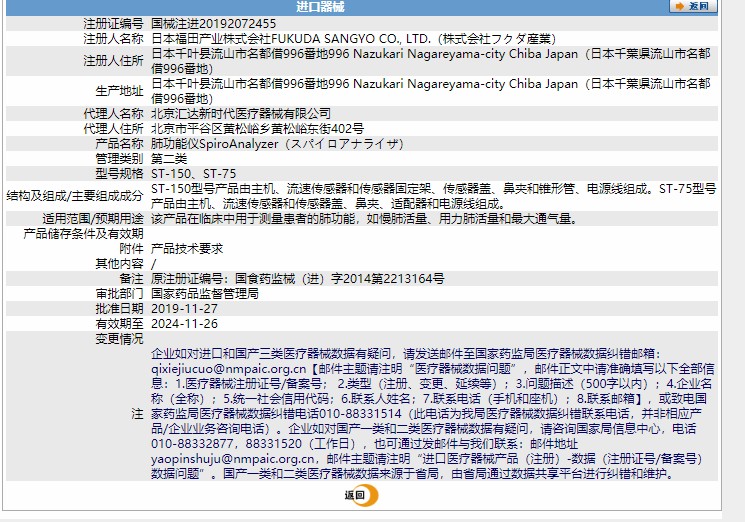The width and height of the screenshot is (745, 522).
Task: Click agent name 北京汇达新时代医疗器械有限公司
Action: 241,114
